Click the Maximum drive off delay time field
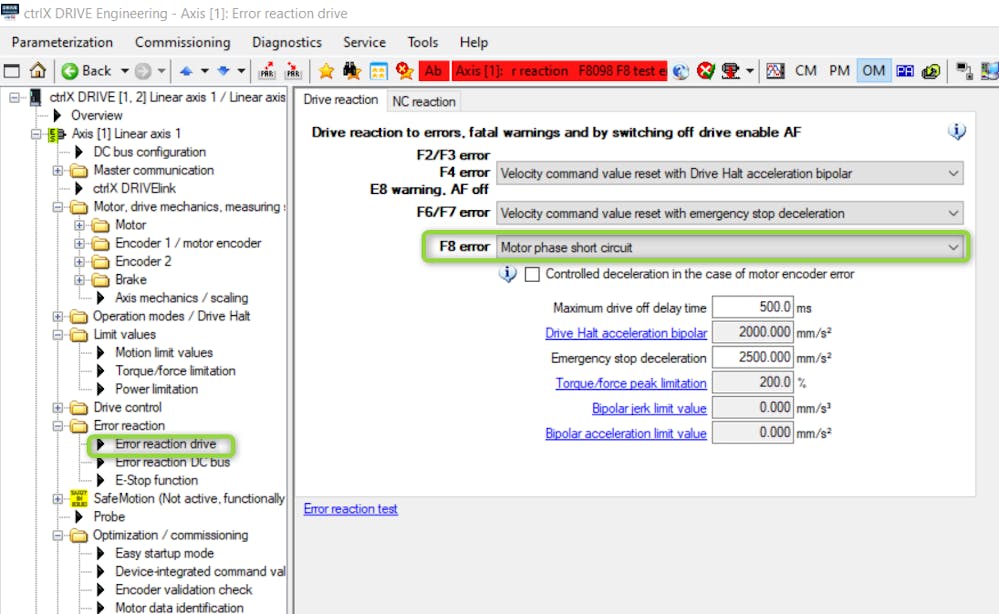Screen dimensions: 999x614 [x=752, y=307]
